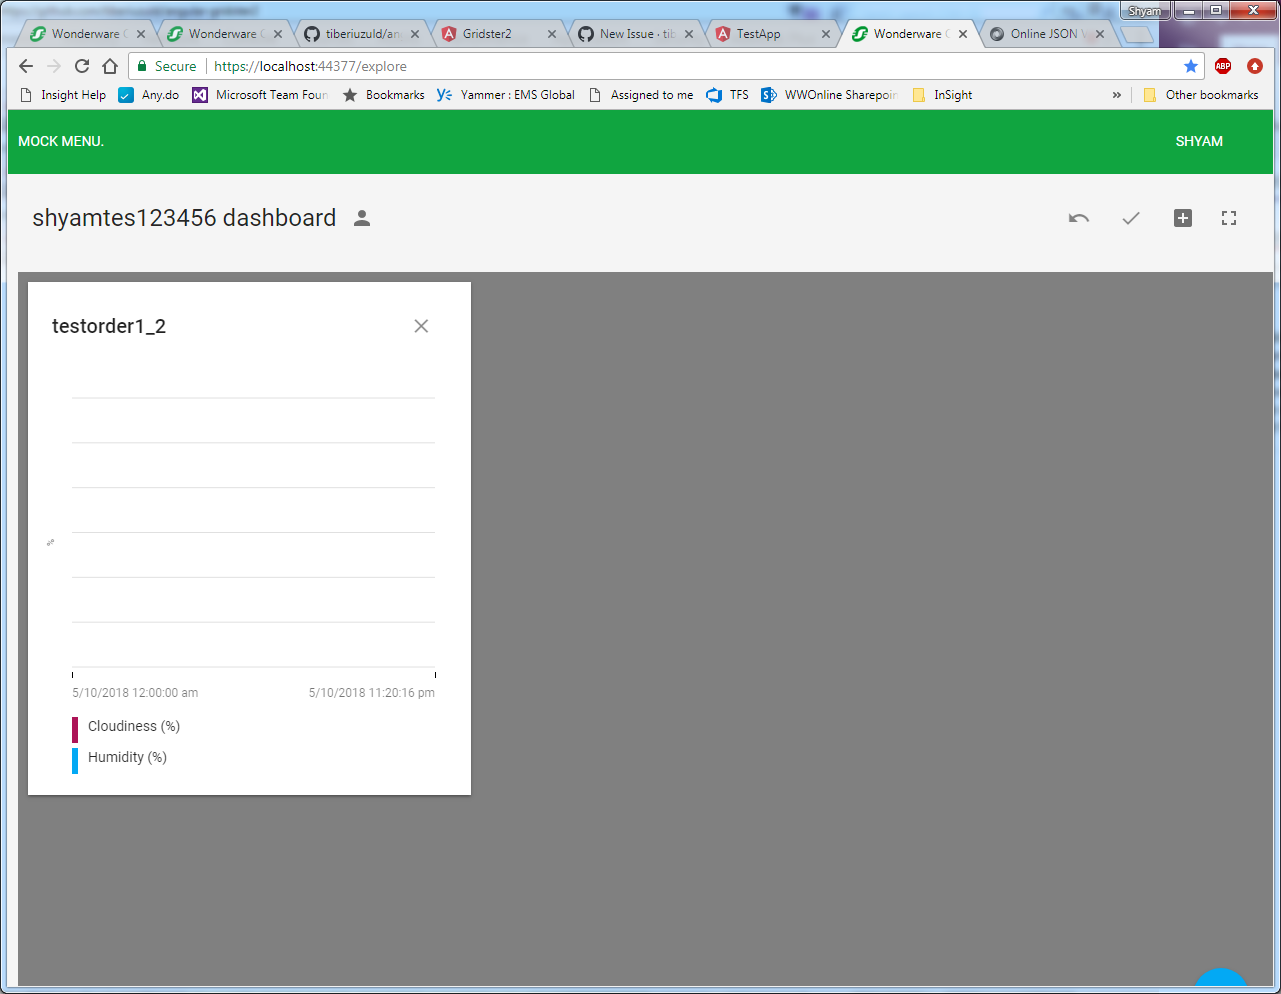Screen dimensions: 1281x994
Task: Enter fullscreen mode for the dashboard
Action: click(x=1229, y=218)
